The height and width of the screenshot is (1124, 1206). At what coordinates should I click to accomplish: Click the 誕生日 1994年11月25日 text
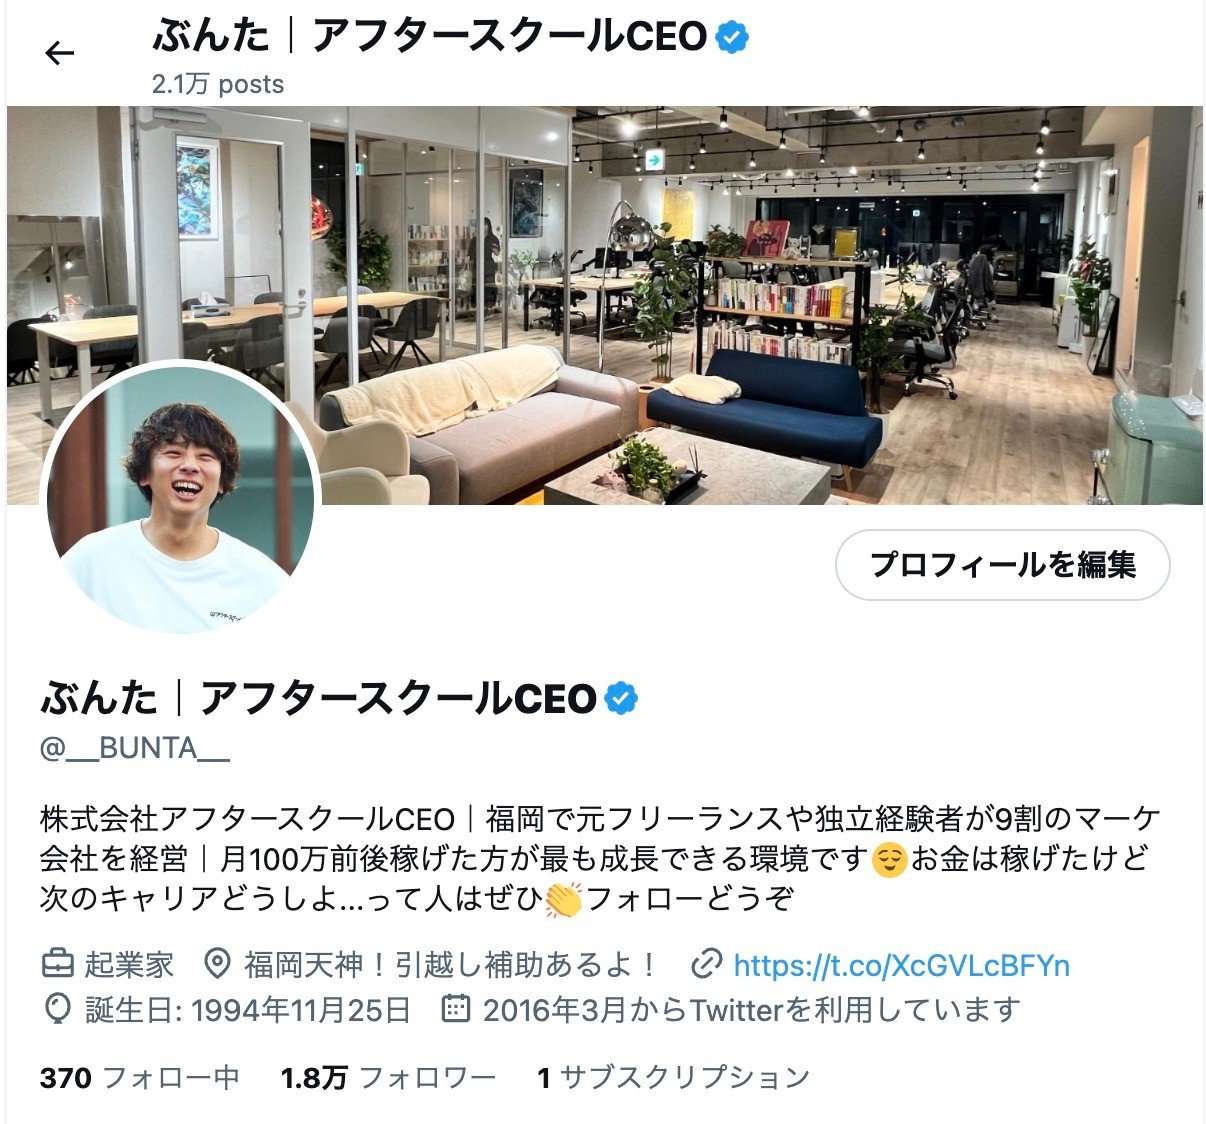[x=248, y=1009]
